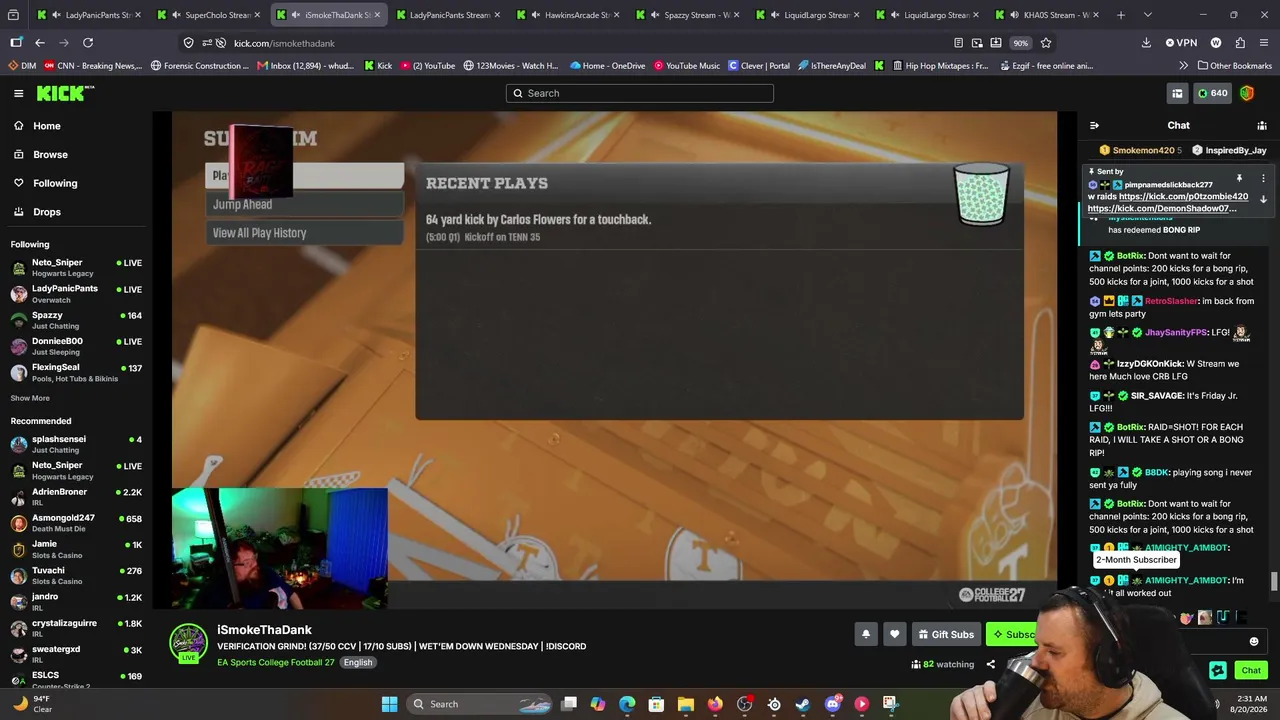Switch to SuperCholo Stream tab
The image size is (1280, 720).
click(x=210, y=15)
